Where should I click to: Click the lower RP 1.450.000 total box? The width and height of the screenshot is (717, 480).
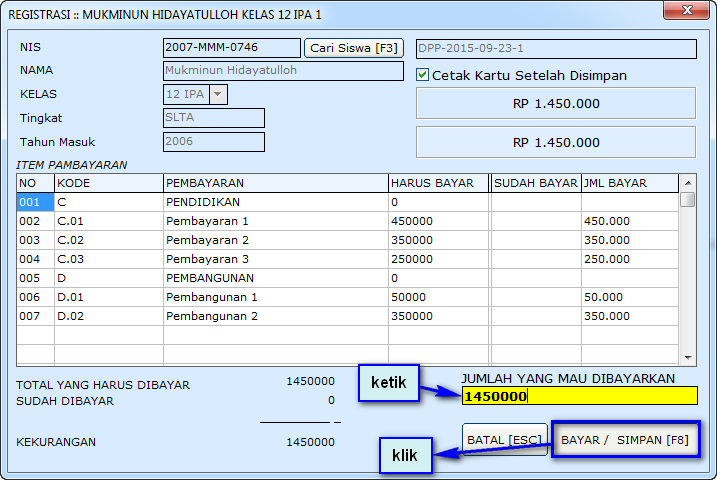[556, 142]
